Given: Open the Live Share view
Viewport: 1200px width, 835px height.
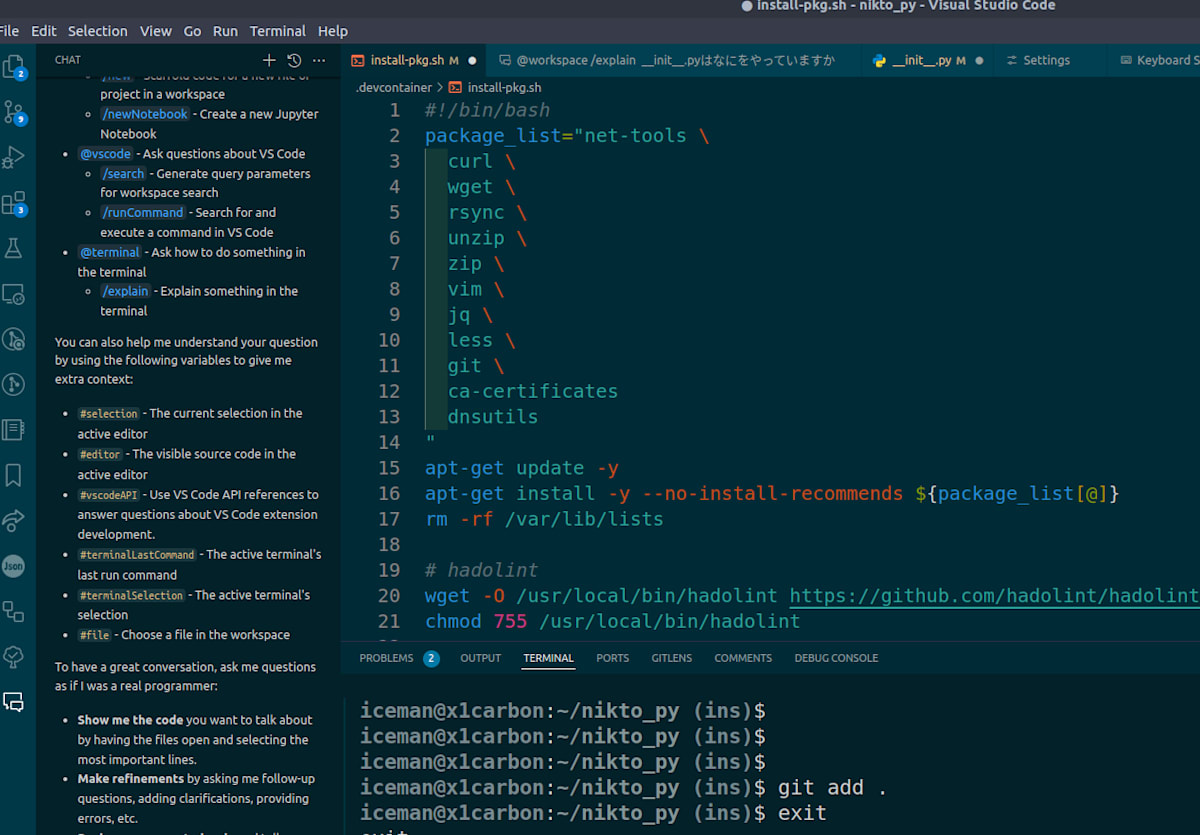Looking at the screenshot, I should 14,521.
